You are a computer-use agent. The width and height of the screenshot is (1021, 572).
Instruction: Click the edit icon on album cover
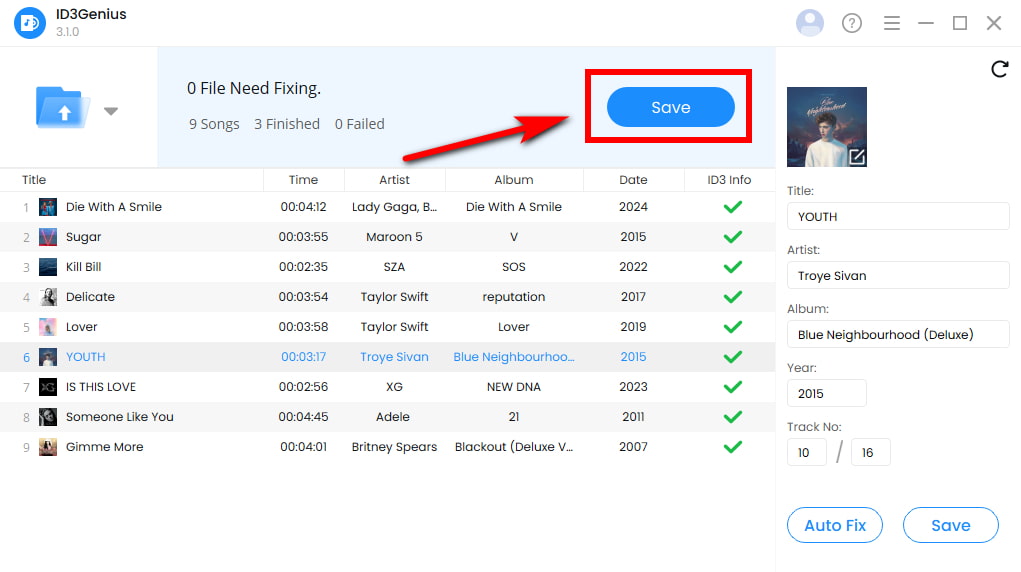pos(857,156)
